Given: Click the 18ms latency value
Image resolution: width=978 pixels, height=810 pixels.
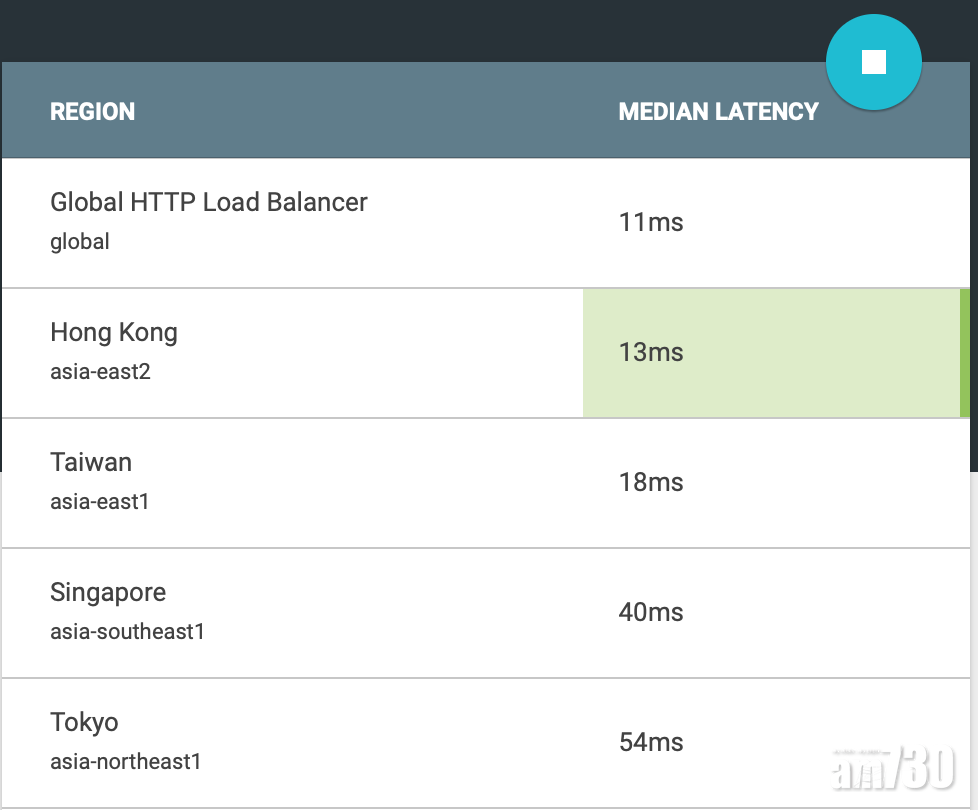Looking at the screenshot, I should (651, 482).
